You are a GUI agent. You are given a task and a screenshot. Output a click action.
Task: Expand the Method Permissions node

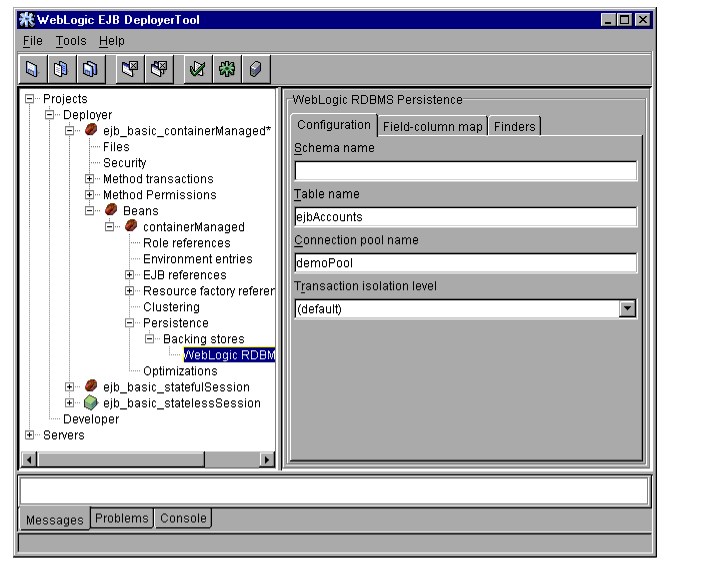point(90,195)
